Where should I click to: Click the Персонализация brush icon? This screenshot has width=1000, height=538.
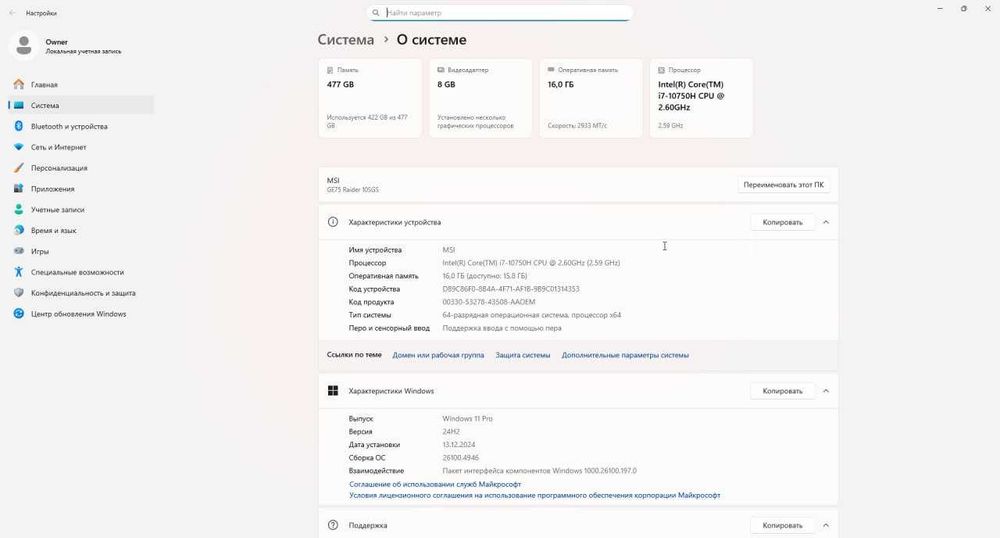pos(18,168)
